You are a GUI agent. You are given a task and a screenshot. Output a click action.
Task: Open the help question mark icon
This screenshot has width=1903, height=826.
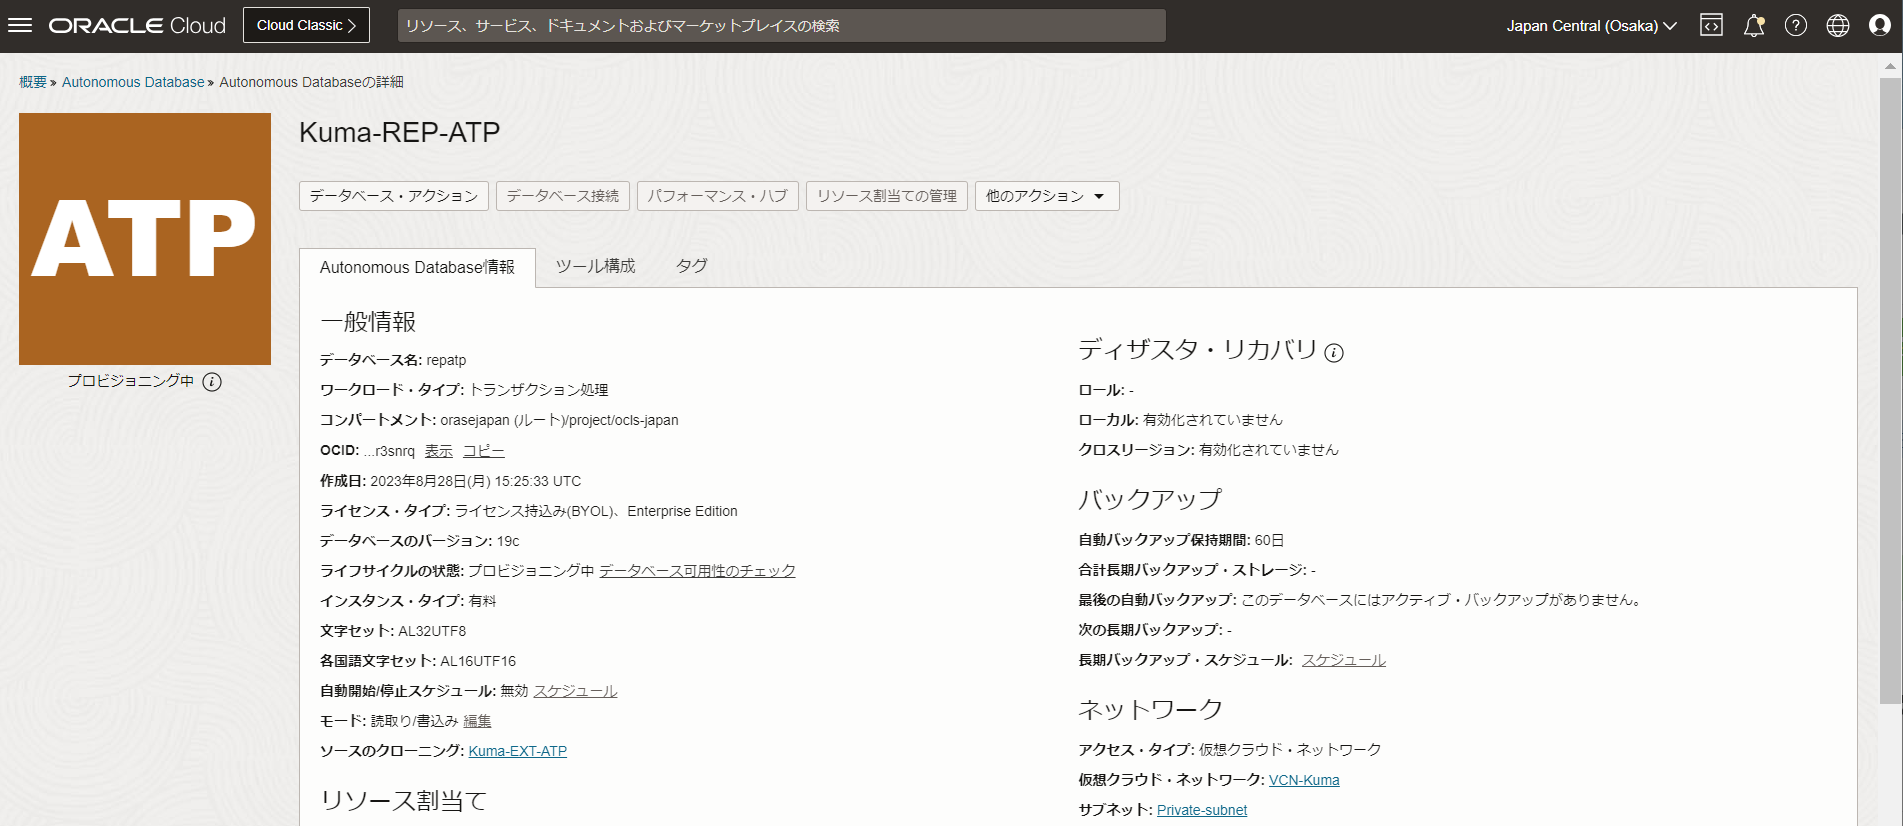point(1796,26)
